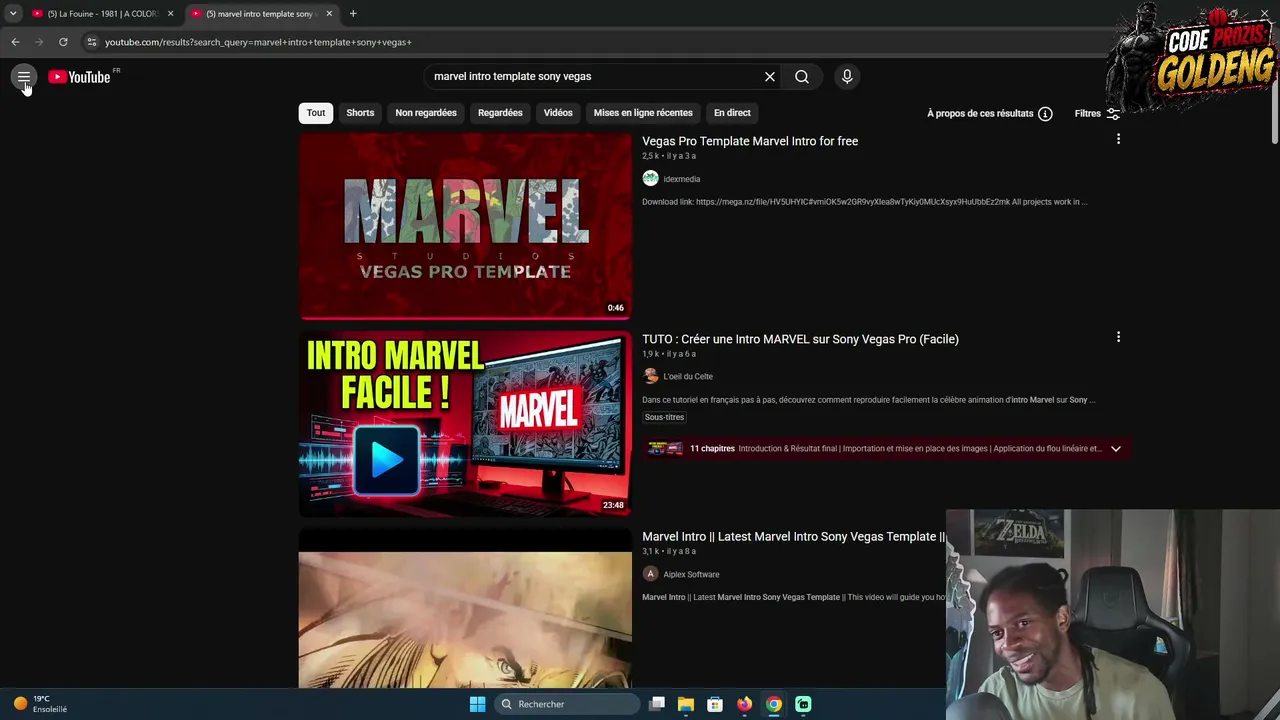Open title Vegas Pro Template Marvel Intro for free
1280x720 pixels.
750,141
